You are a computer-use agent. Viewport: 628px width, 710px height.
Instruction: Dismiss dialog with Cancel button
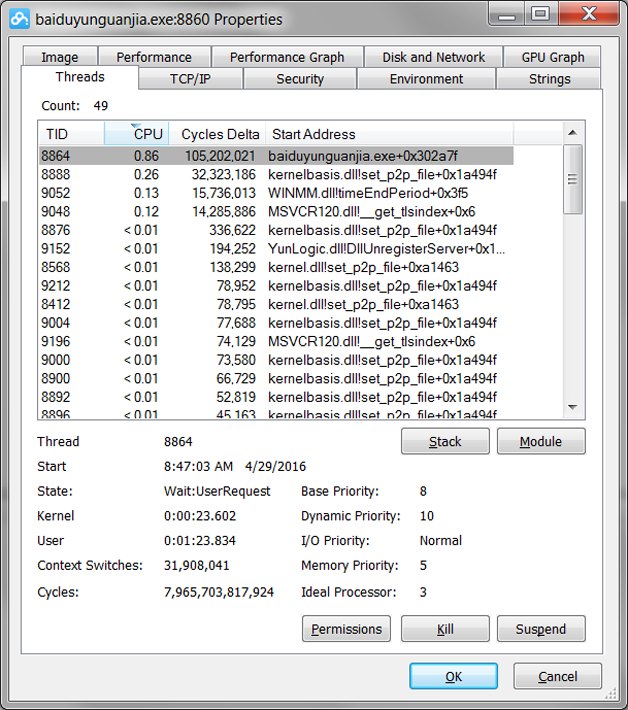point(557,676)
